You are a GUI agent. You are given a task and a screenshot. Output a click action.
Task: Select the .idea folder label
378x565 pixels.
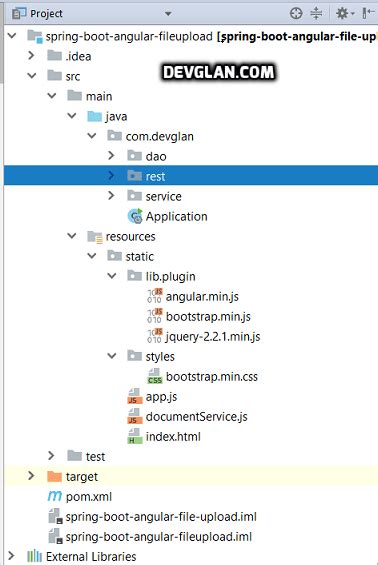tap(78, 57)
